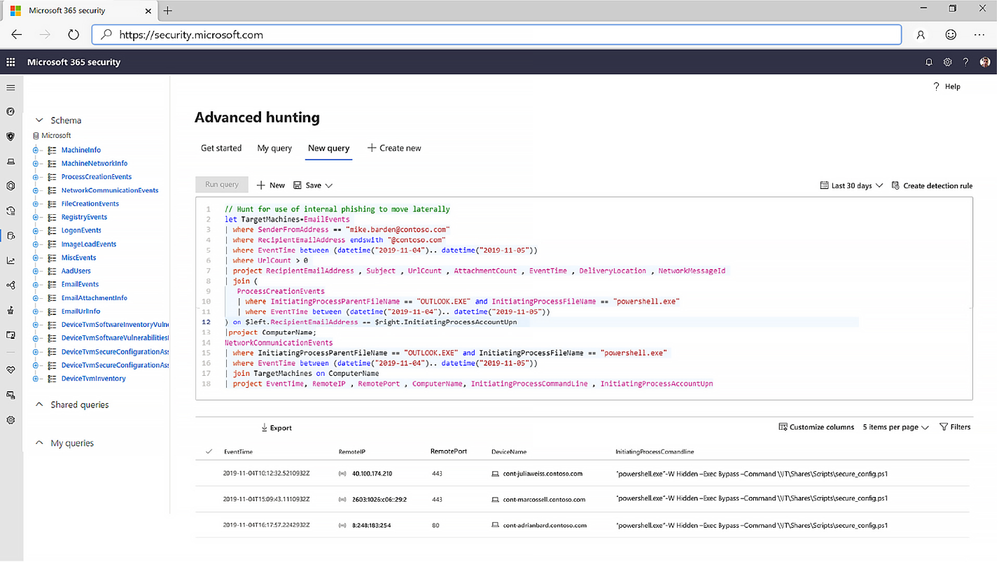Toggle the select-all checkmark in results header
The height and width of the screenshot is (562, 999).
coord(209,451)
